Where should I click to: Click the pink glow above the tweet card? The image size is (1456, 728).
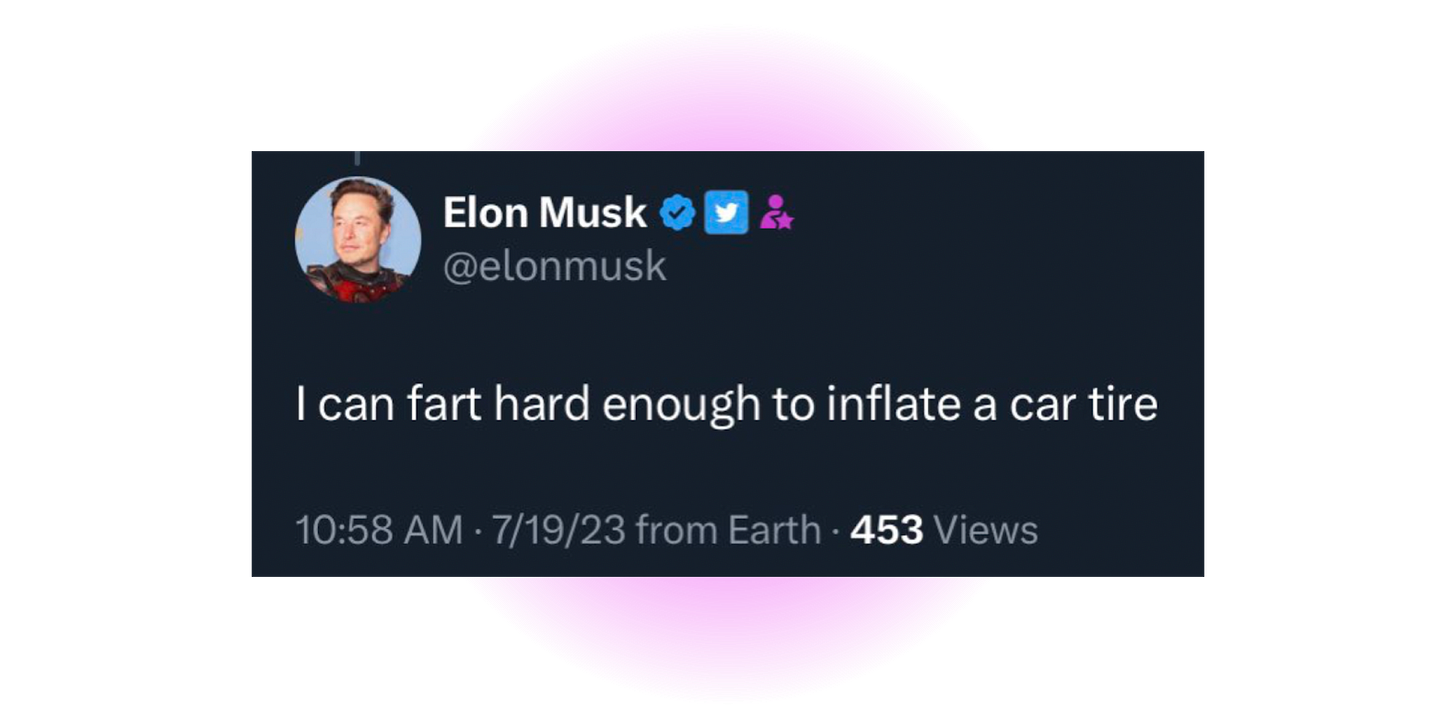point(728,100)
